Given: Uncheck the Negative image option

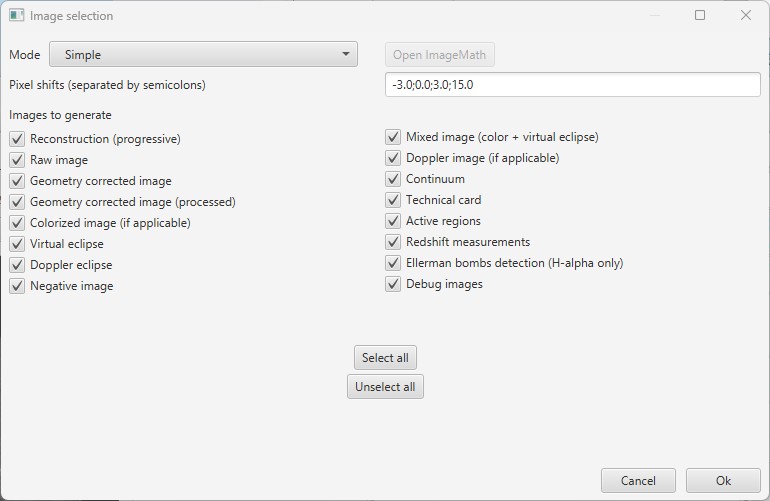Looking at the screenshot, I should (17, 286).
